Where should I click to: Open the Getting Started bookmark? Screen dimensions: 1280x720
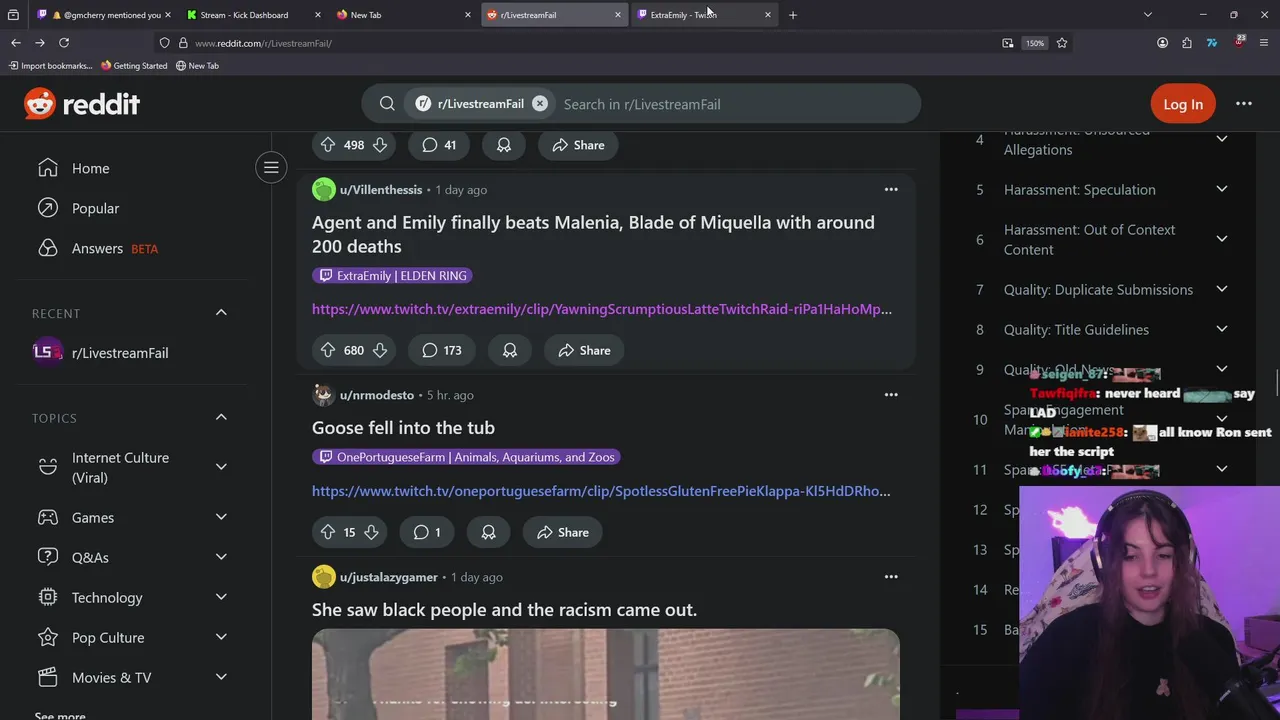[134, 66]
